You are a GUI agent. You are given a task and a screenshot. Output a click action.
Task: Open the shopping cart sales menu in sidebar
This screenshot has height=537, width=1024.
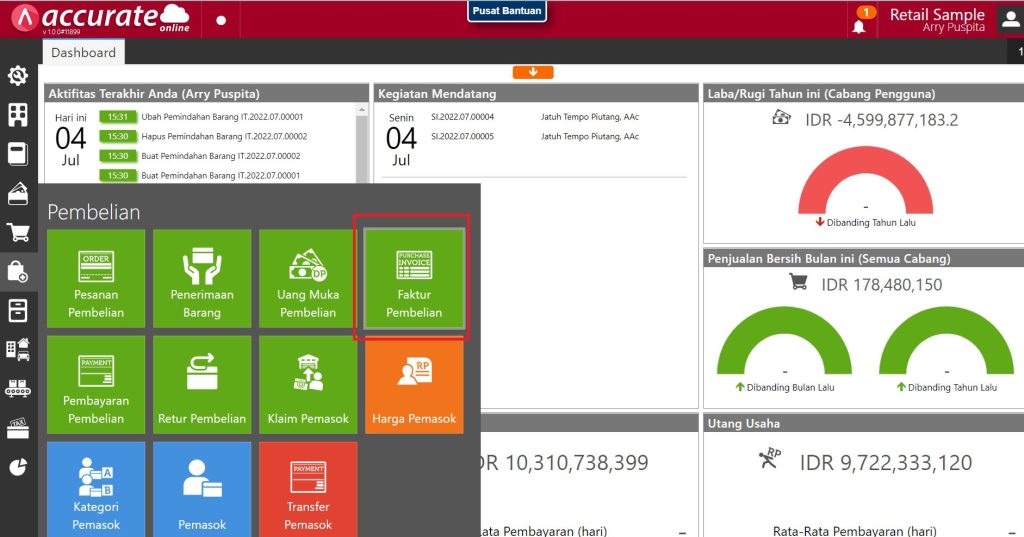click(17, 233)
